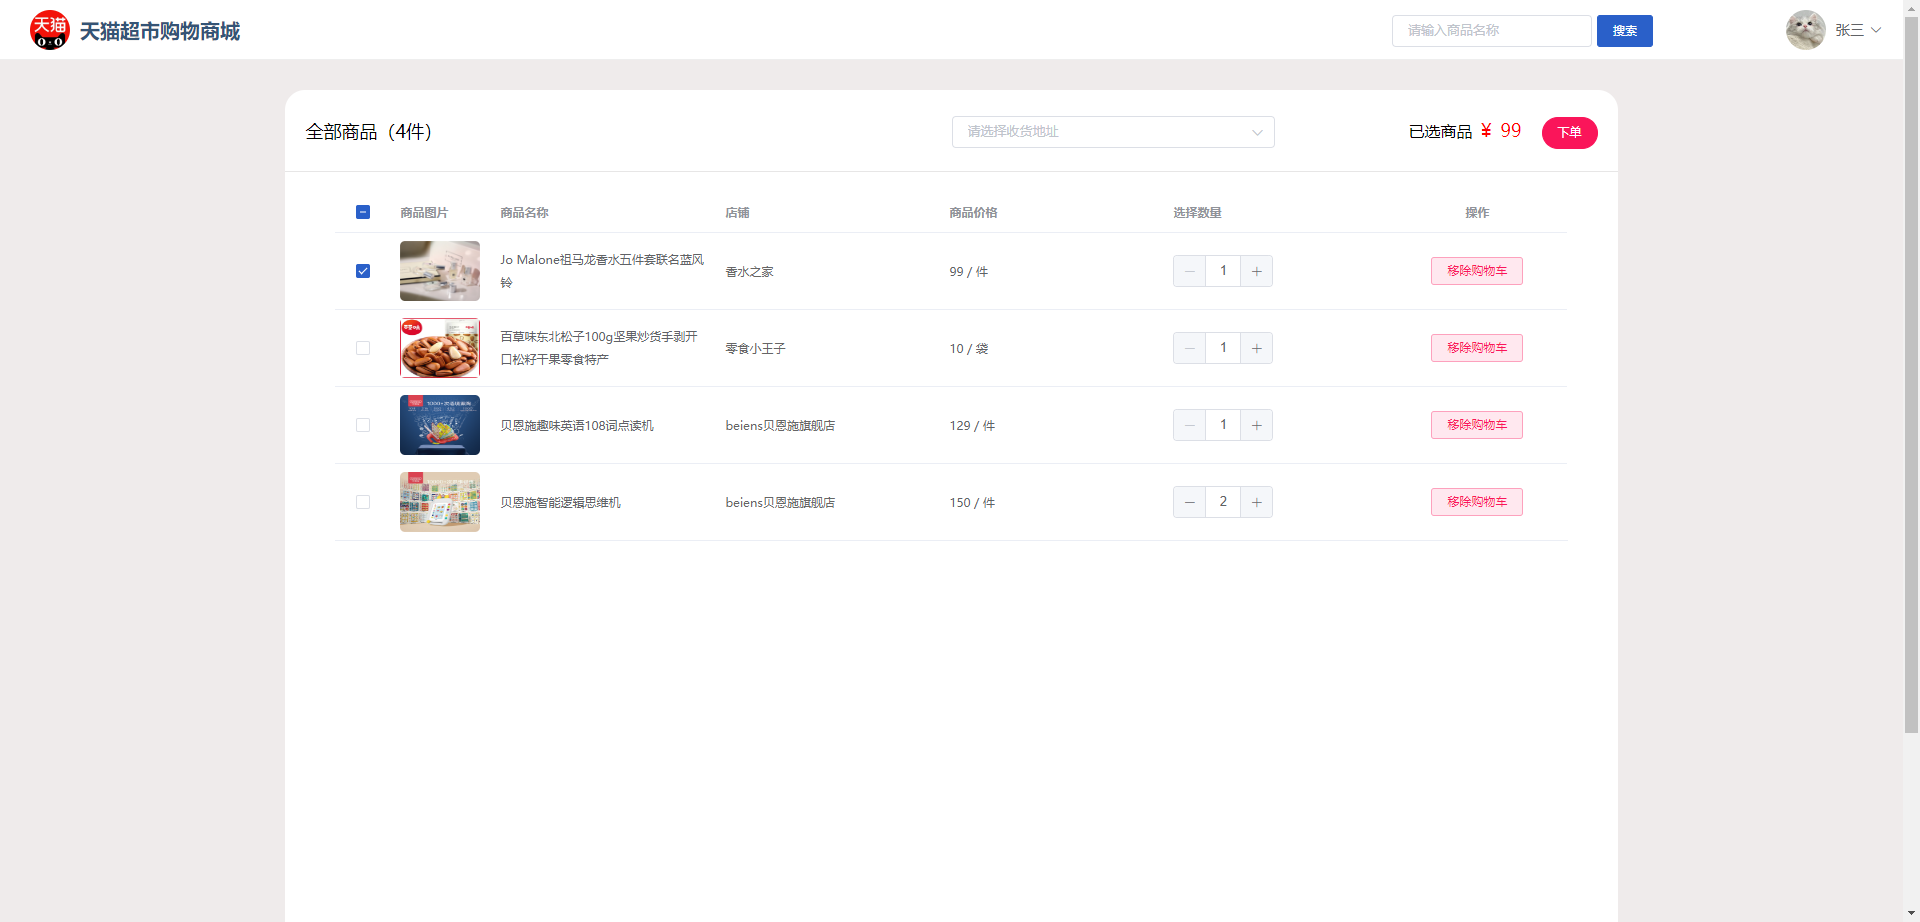Click the 全部商品（4件） heading
The height and width of the screenshot is (922, 1920).
pos(369,132)
